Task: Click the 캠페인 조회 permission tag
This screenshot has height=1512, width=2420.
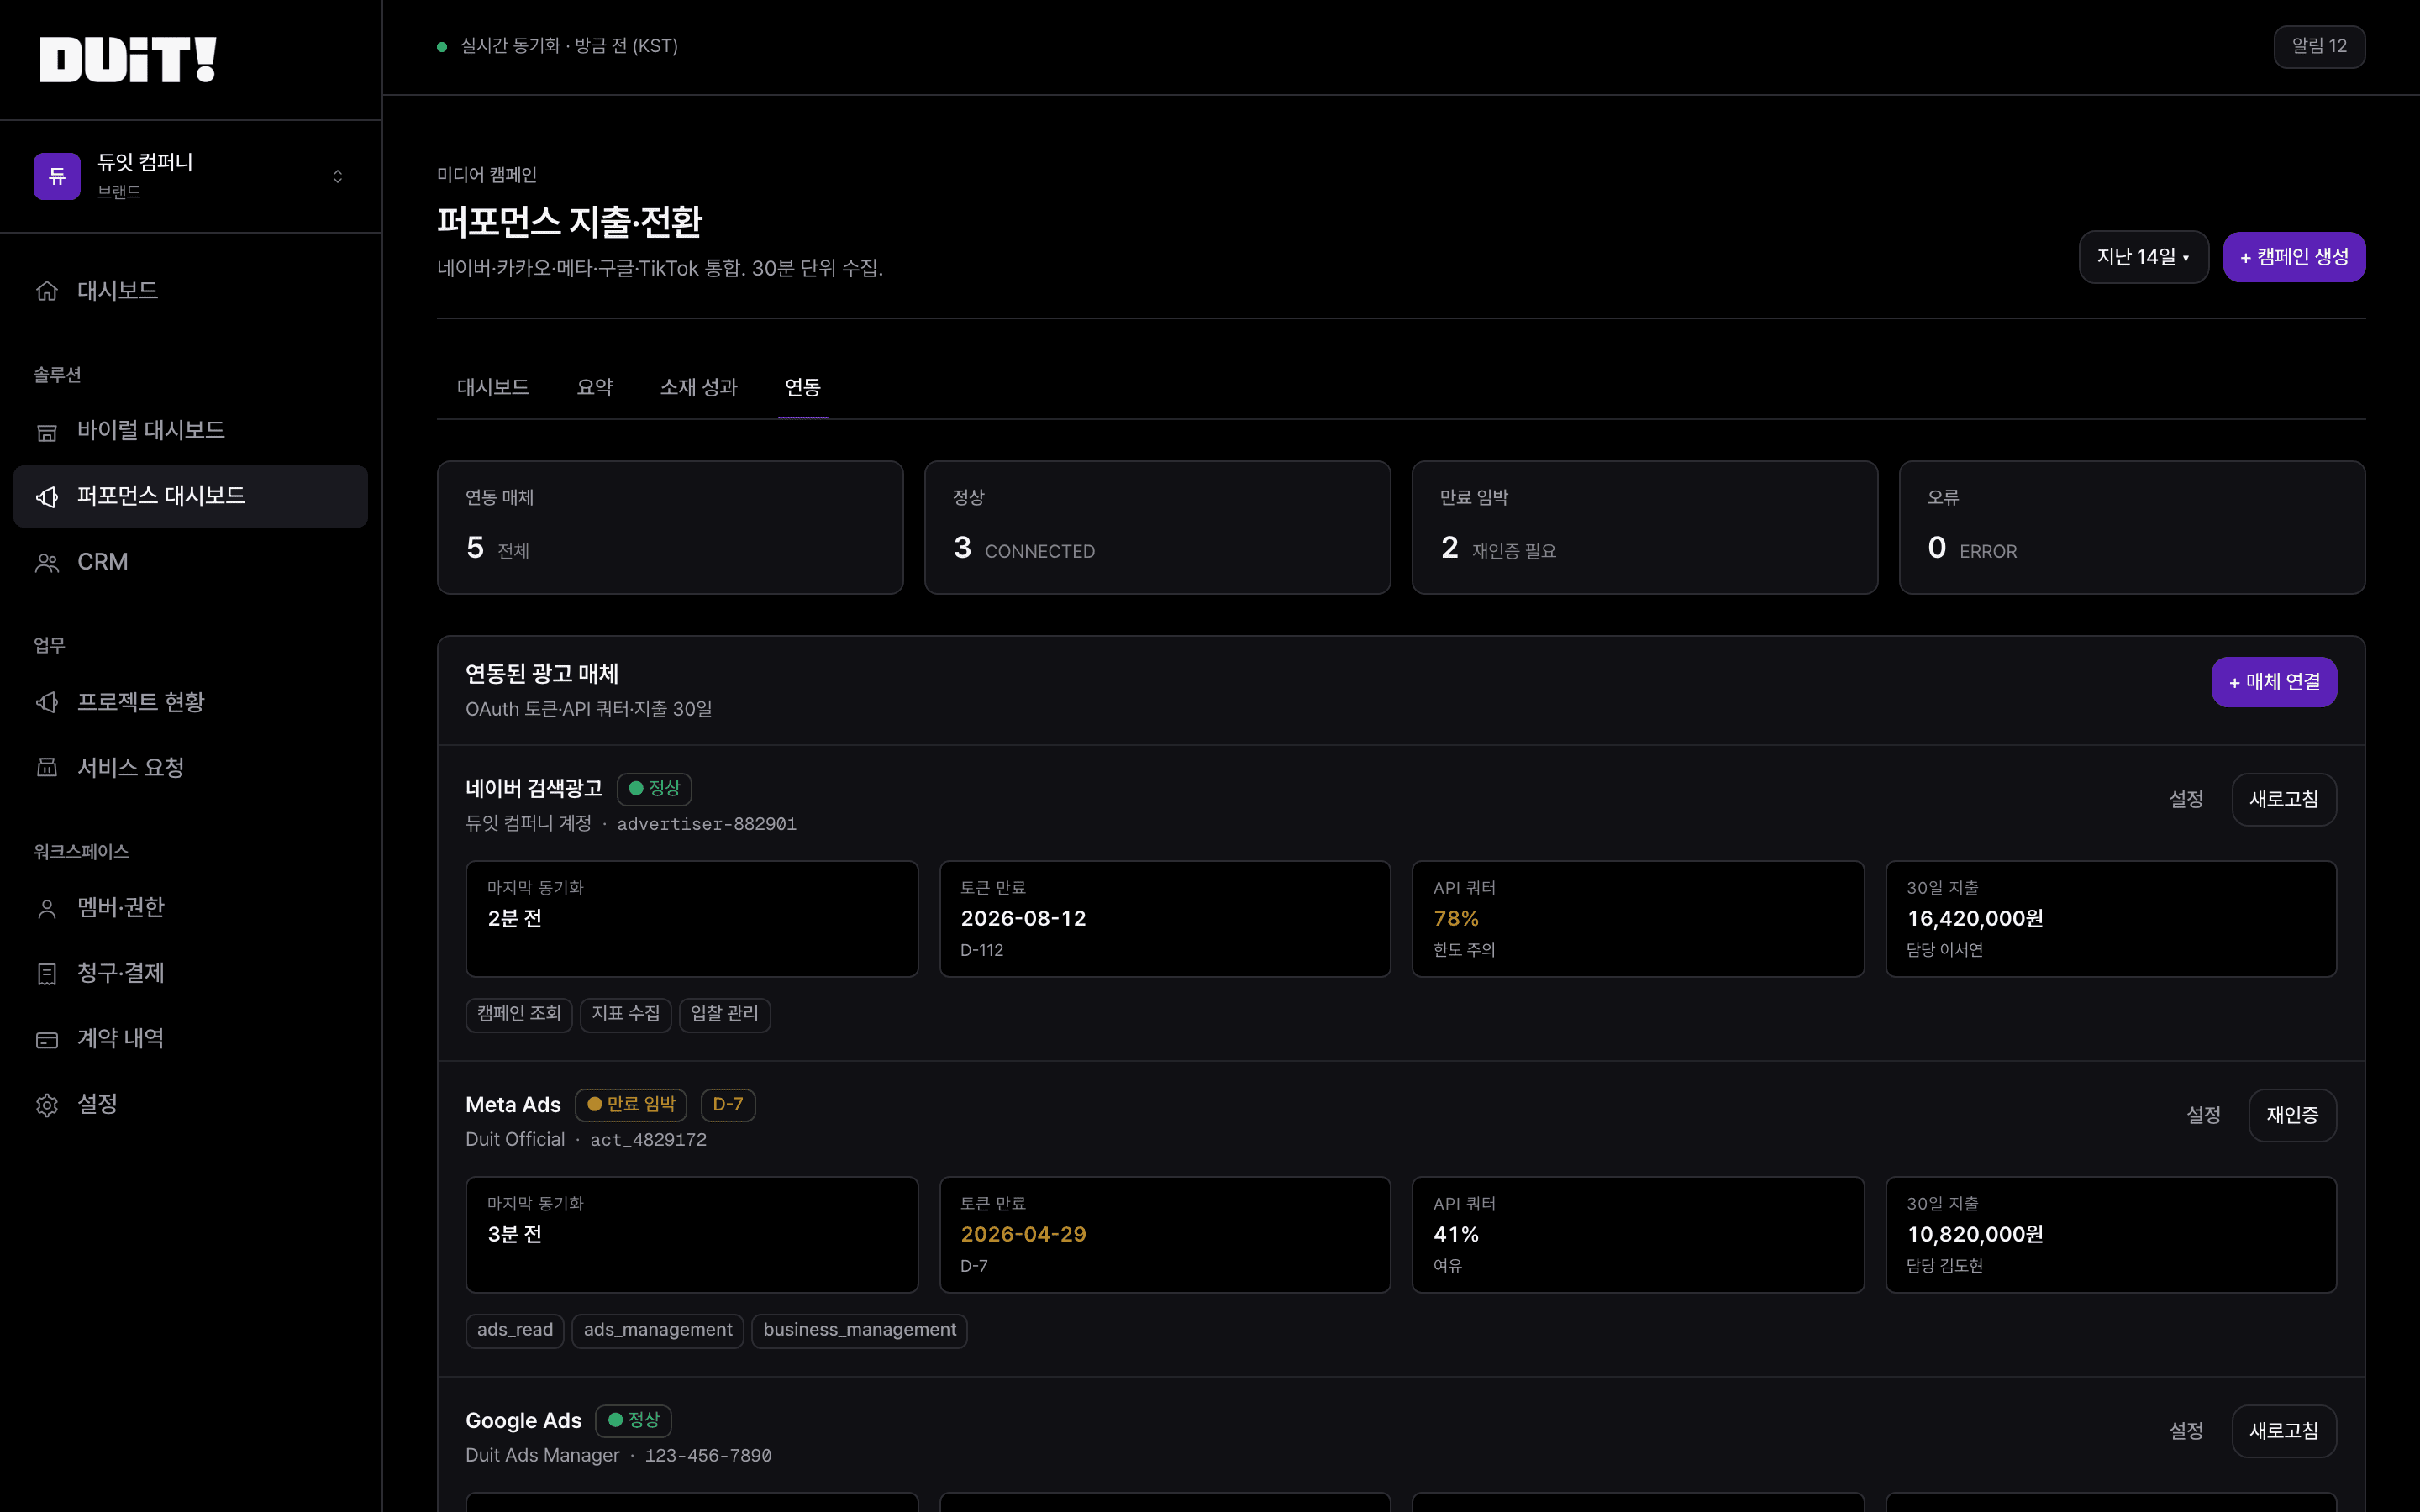Action: (519, 1014)
